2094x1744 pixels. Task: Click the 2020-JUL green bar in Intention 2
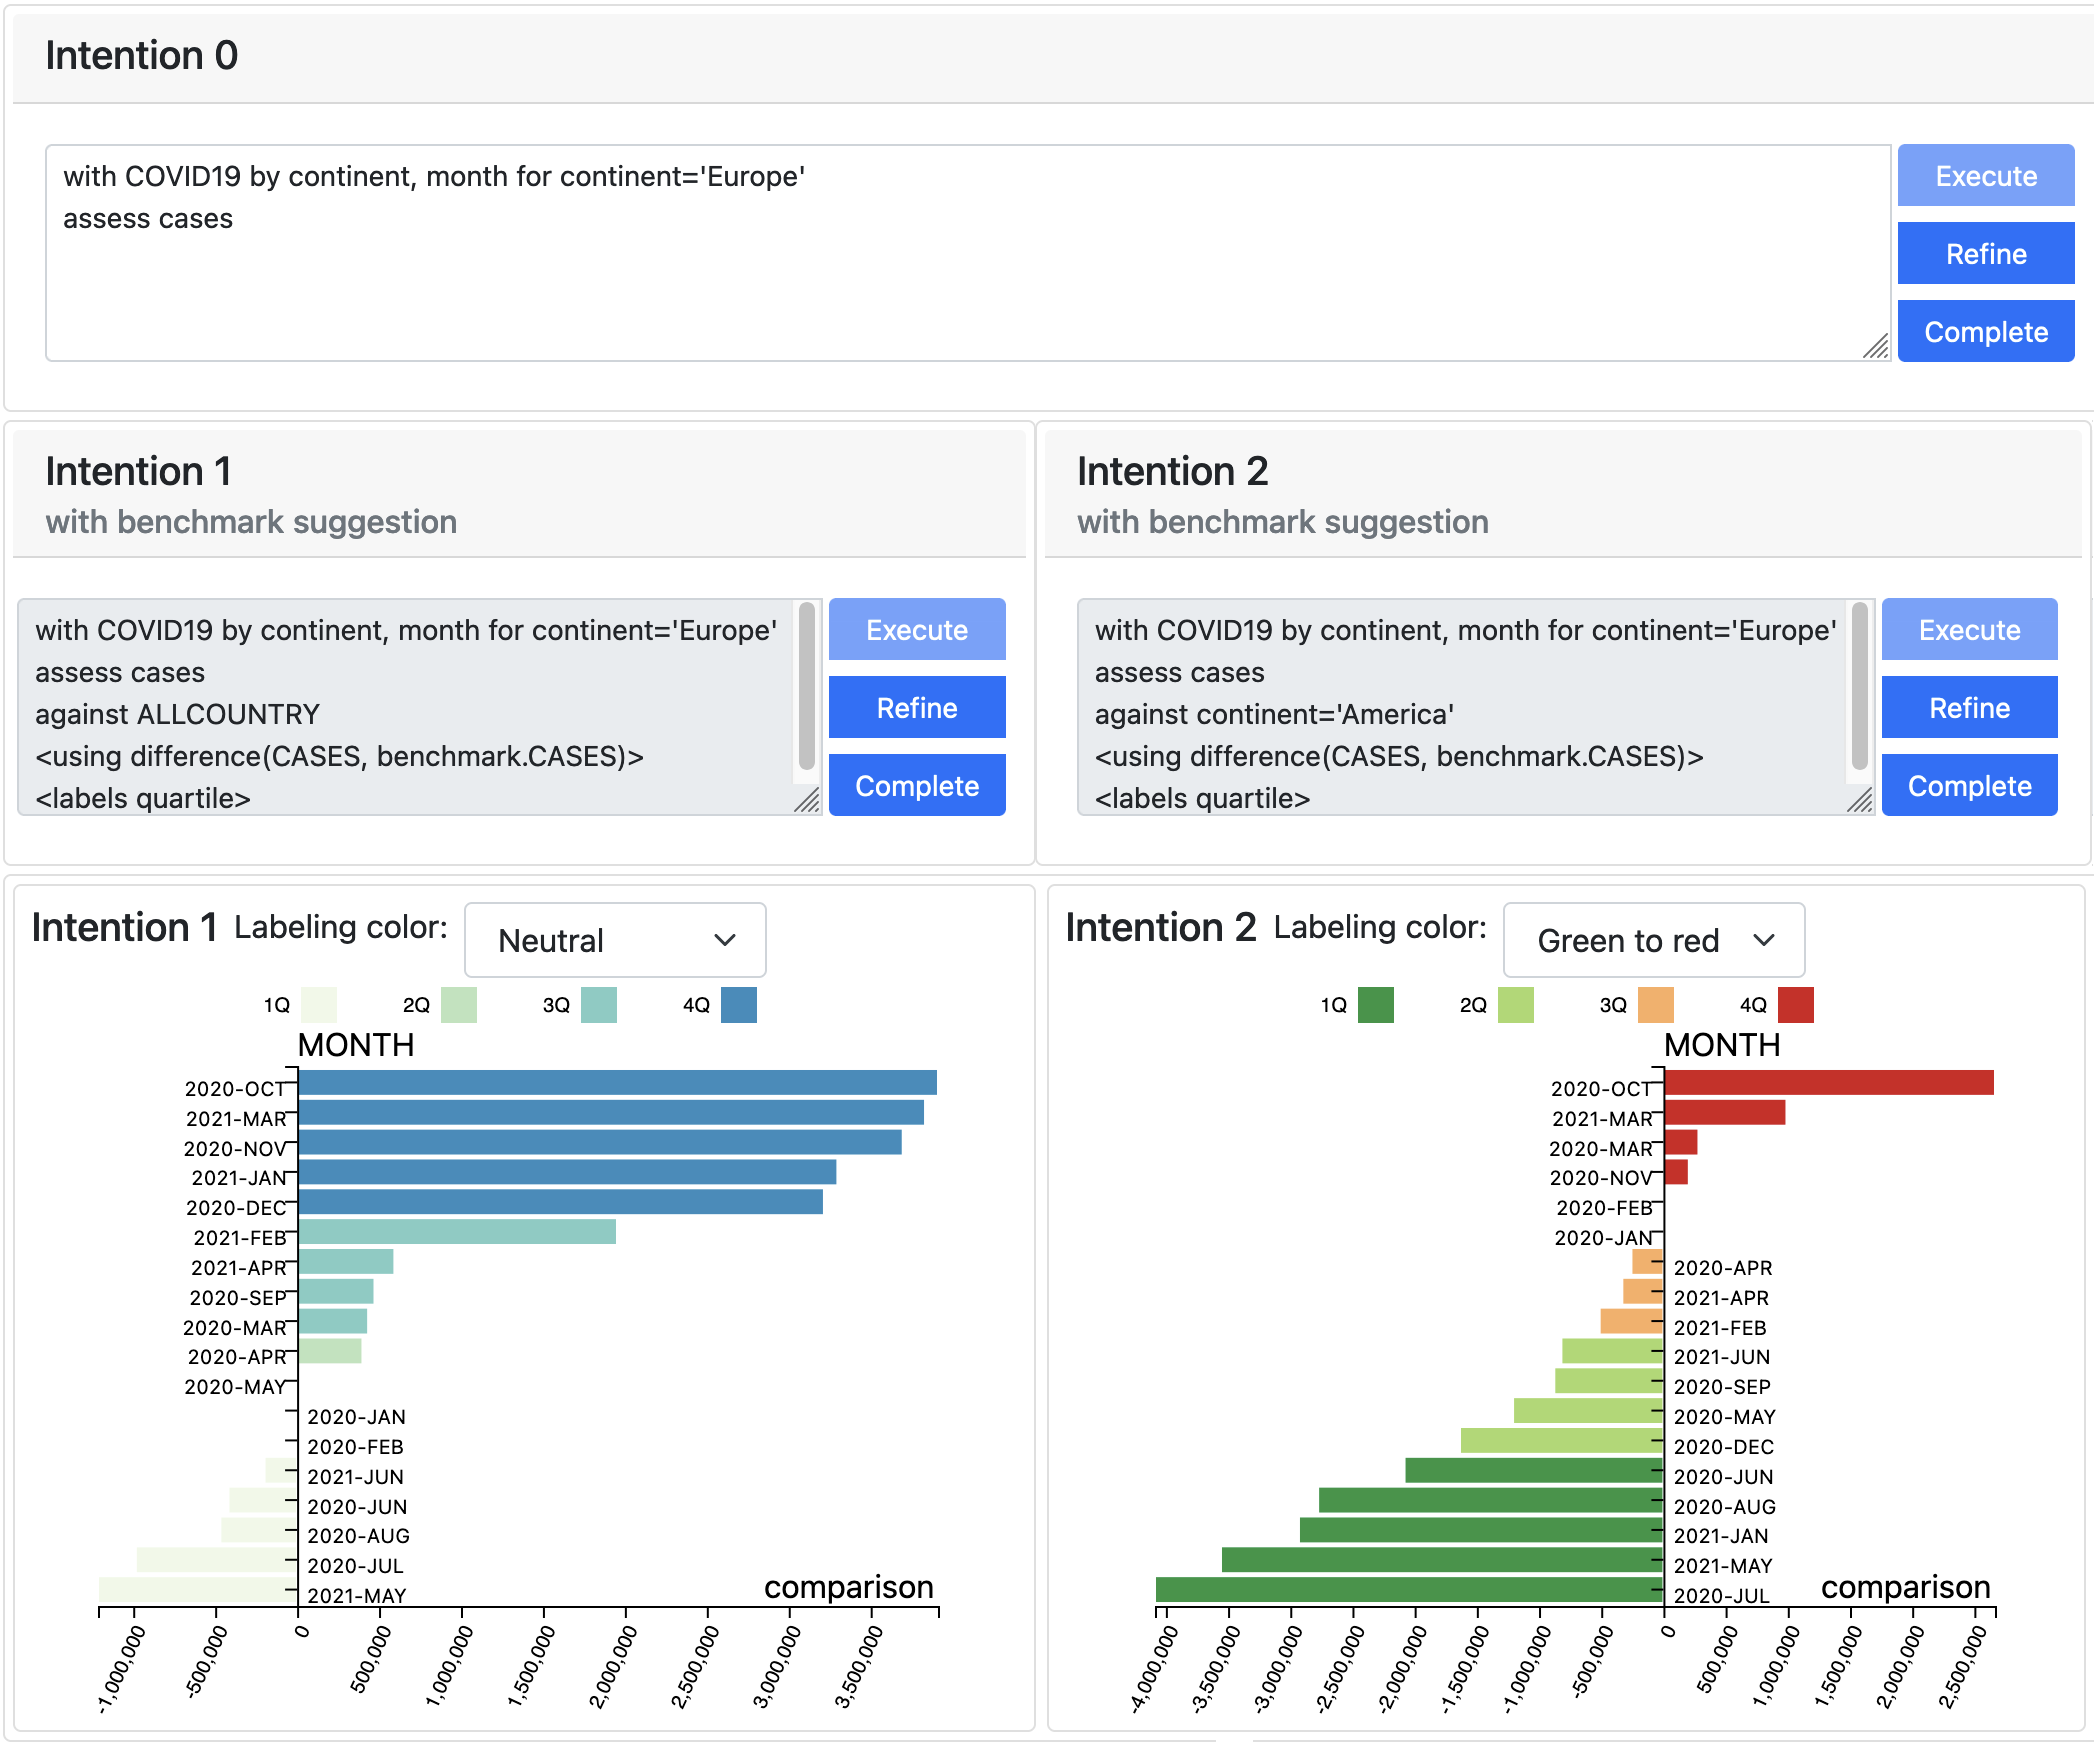pos(1408,1589)
